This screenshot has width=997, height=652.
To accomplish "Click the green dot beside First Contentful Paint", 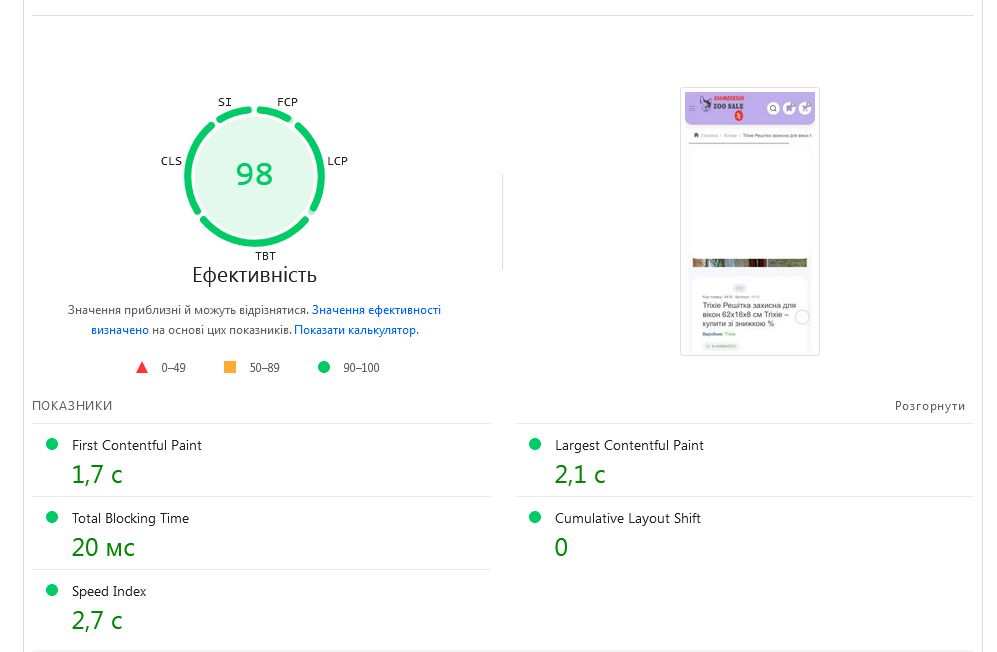I will pos(52,444).
